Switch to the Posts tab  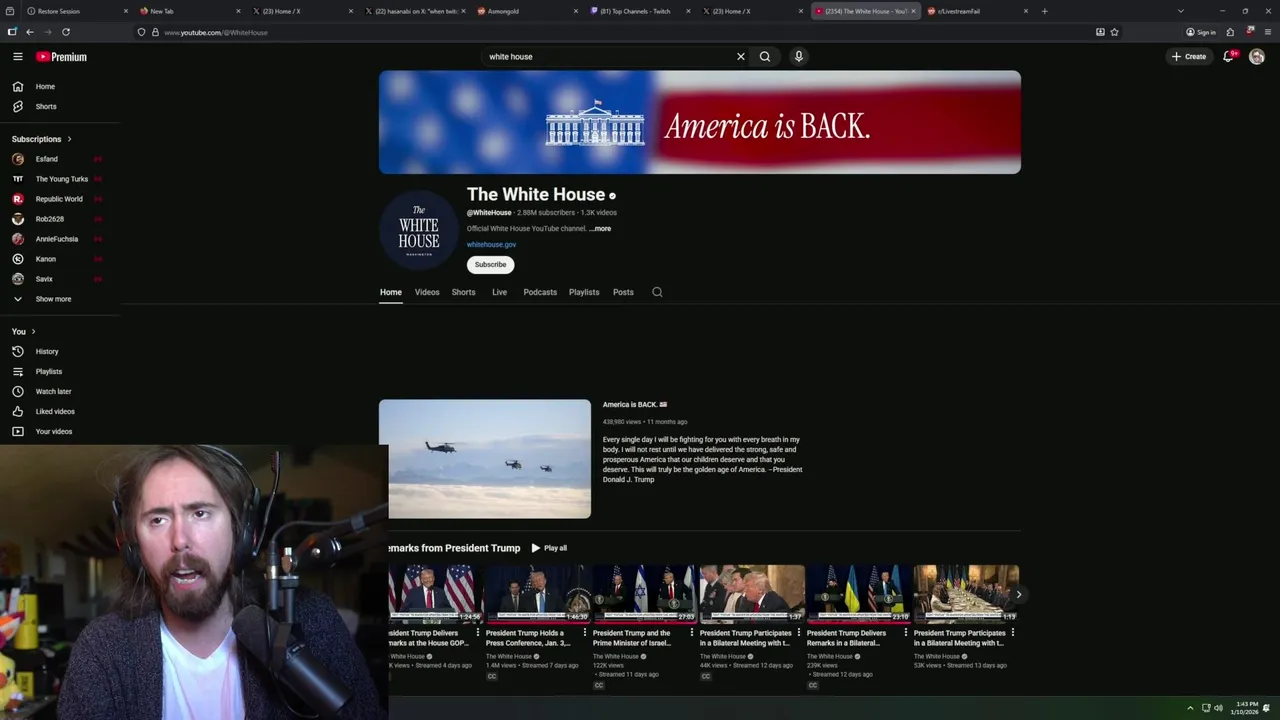tap(623, 292)
